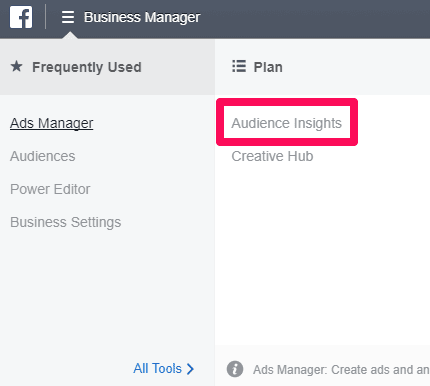Open Creative Hub under Plan
Image resolution: width=430 pixels, height=386 pixels.
coord(272,156)
